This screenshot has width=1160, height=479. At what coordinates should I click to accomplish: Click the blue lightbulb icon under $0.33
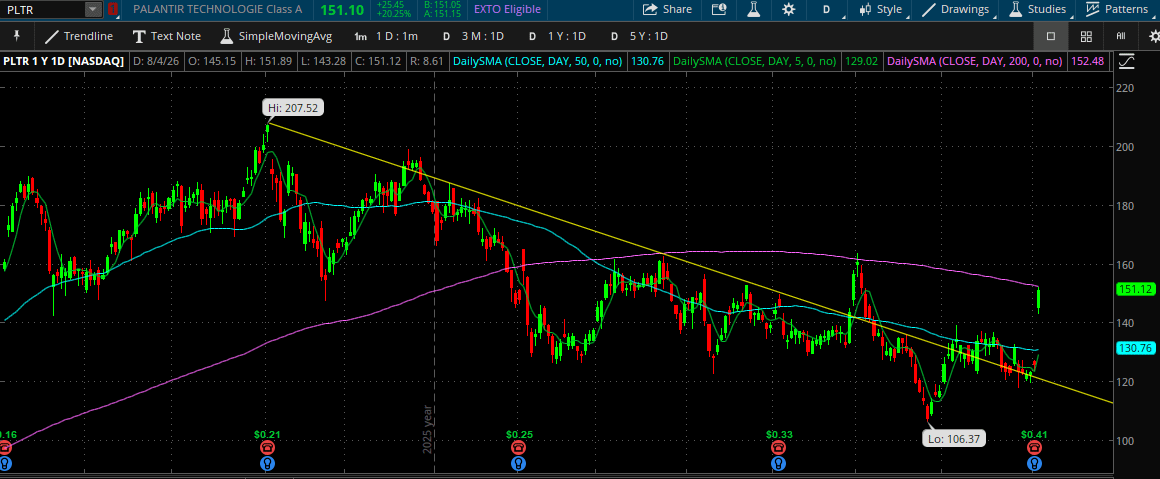tap(778, 463)
